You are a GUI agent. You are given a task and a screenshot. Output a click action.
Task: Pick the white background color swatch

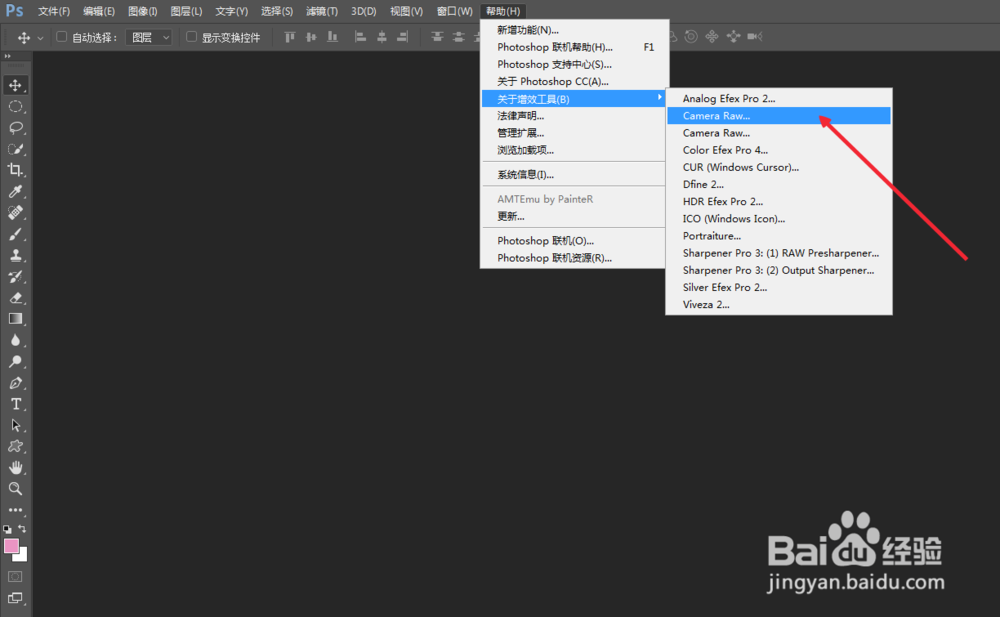tap(22, 556)
